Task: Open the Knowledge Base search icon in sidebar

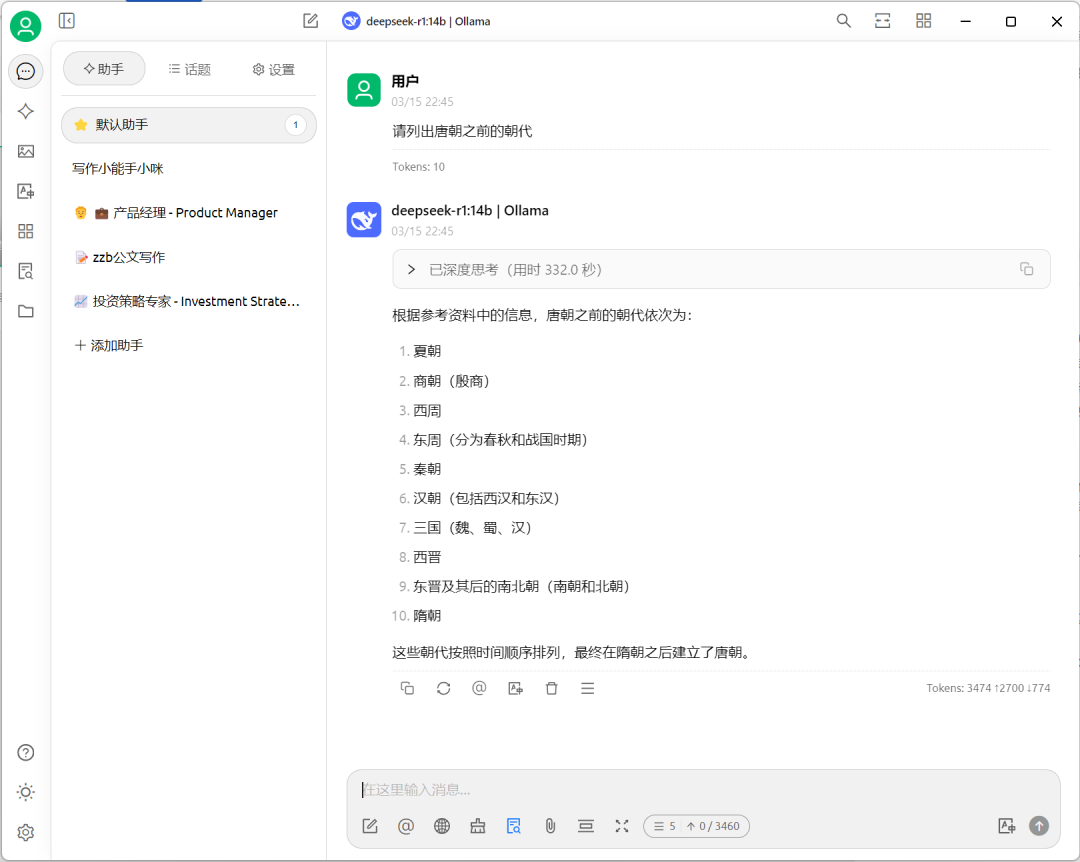Action: pos(25,271)
